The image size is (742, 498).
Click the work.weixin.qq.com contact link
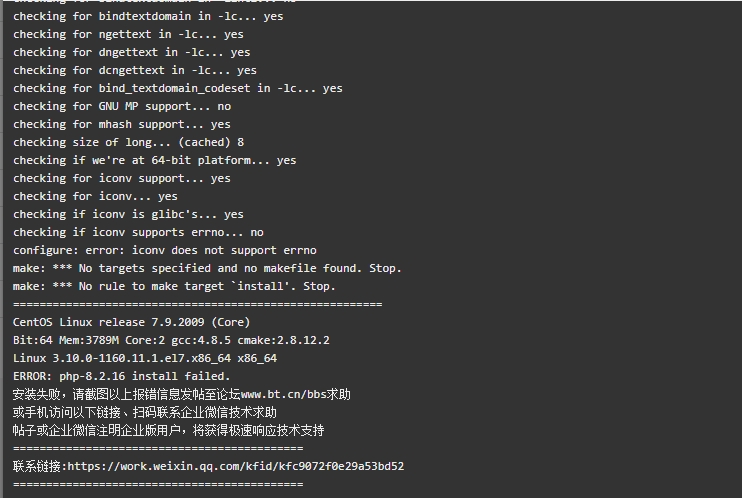[236, 466]
